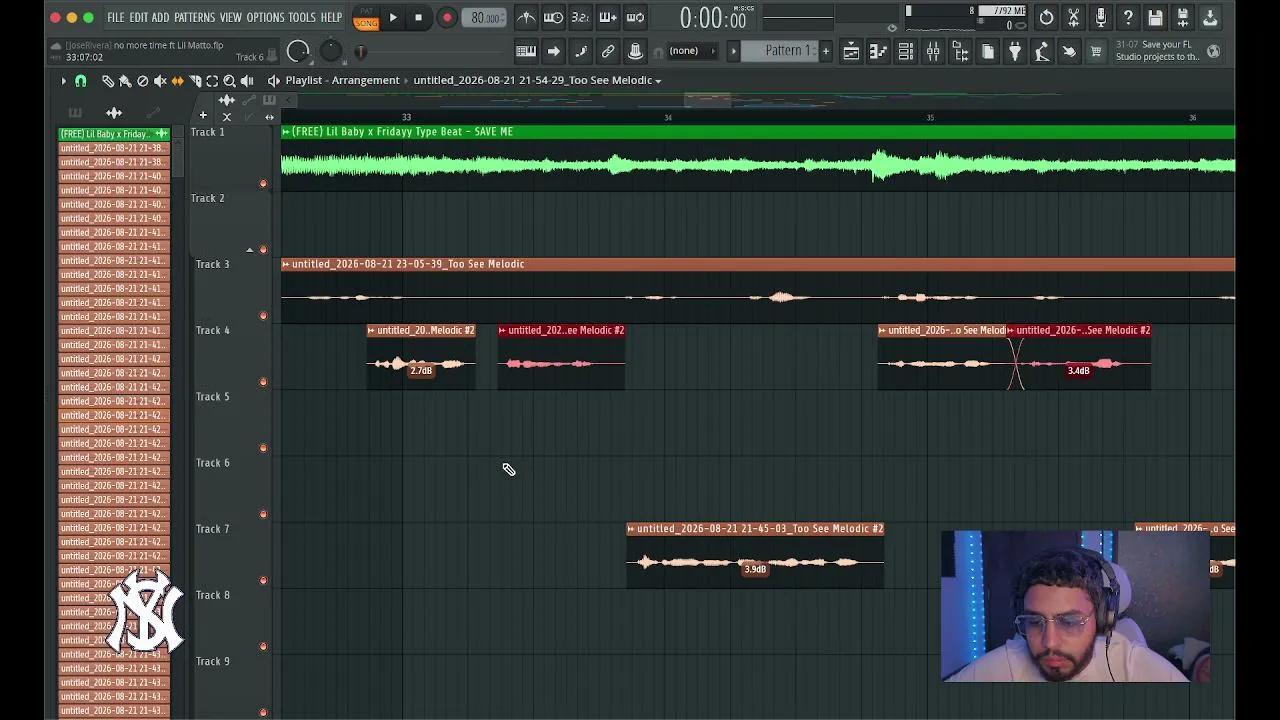Open the OPTIONS menu
Screen dimensions: 1280x720
(x=265, y=17)
